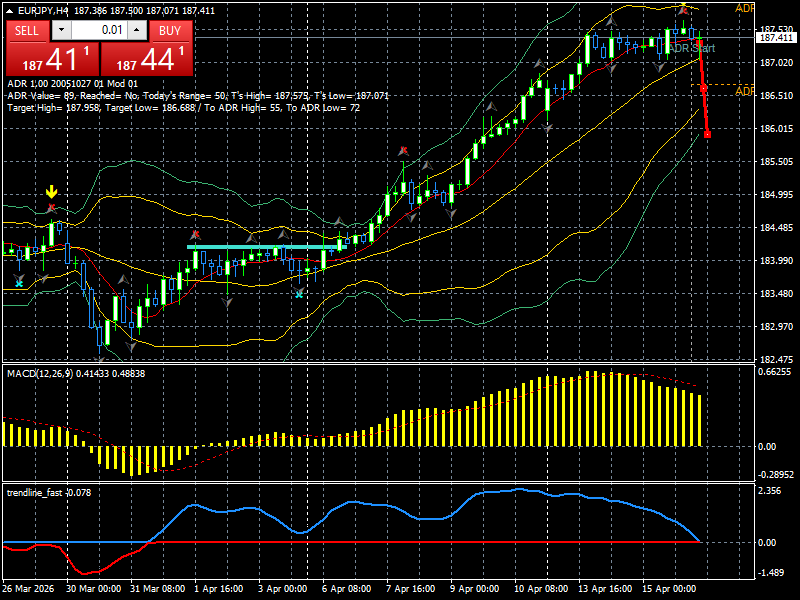800x600 pixels.
Task: Click the 187.41 sell price tile
Action: click(52, 59)
